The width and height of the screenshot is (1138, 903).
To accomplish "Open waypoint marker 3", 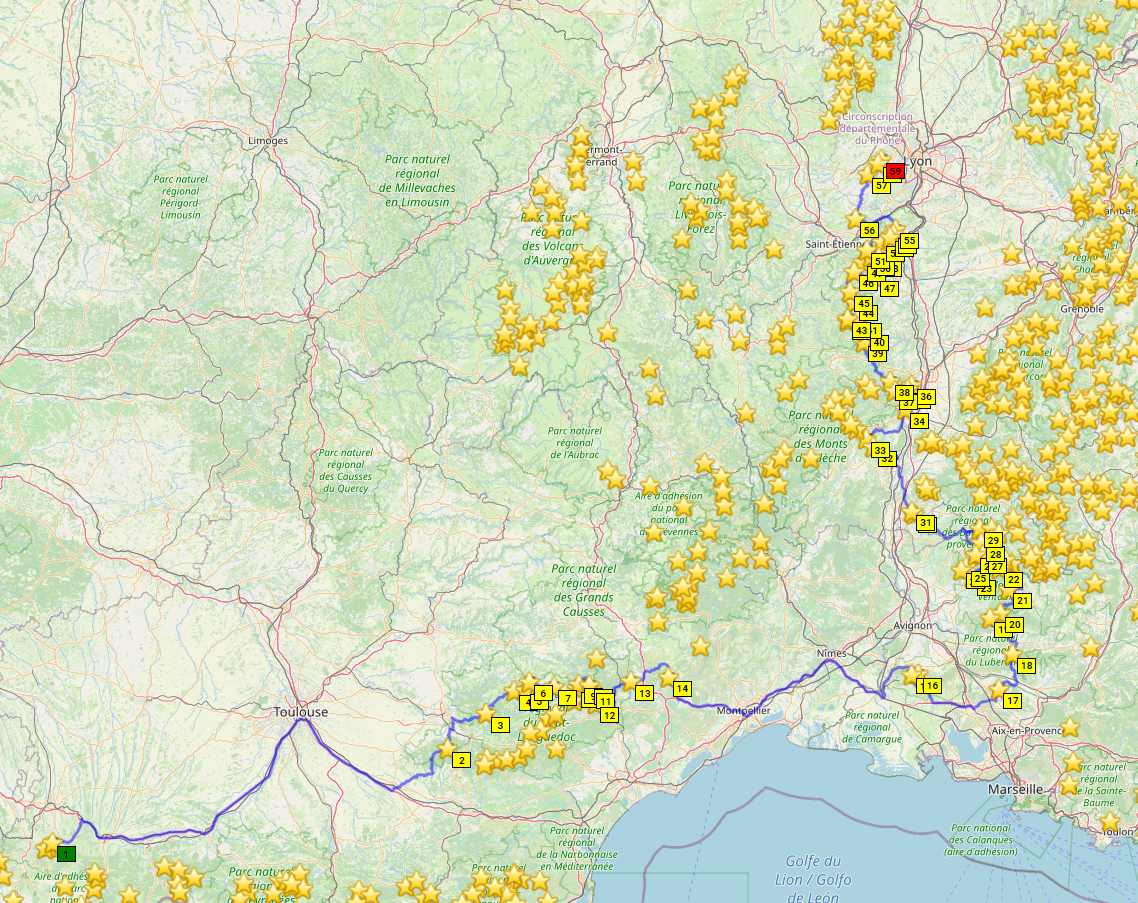I will pos(500,725).
